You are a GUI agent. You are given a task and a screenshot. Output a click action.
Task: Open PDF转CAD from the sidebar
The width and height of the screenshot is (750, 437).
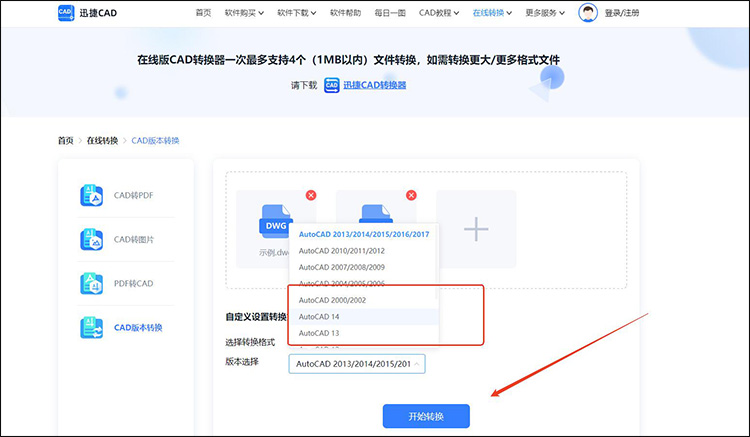[133, 284]
